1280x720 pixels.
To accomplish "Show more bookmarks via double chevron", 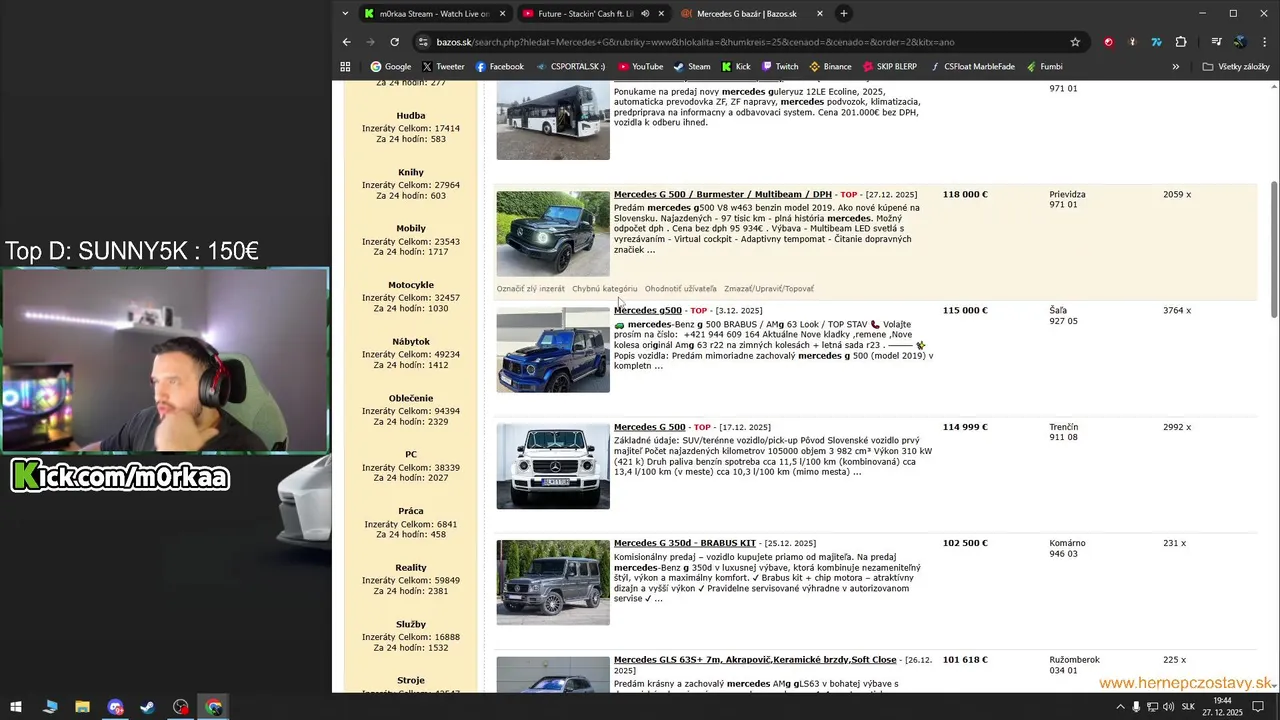I will (1175, 67).
